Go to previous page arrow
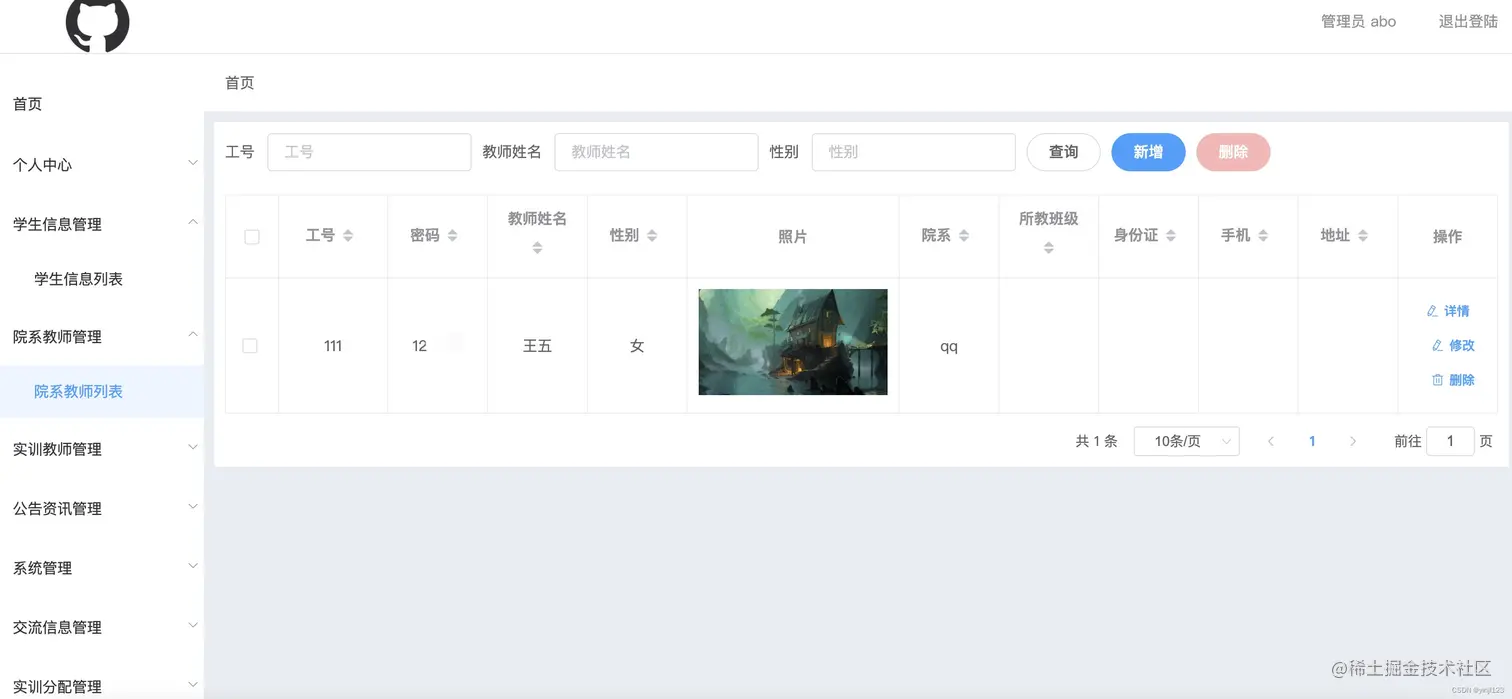 point(1271,441)
